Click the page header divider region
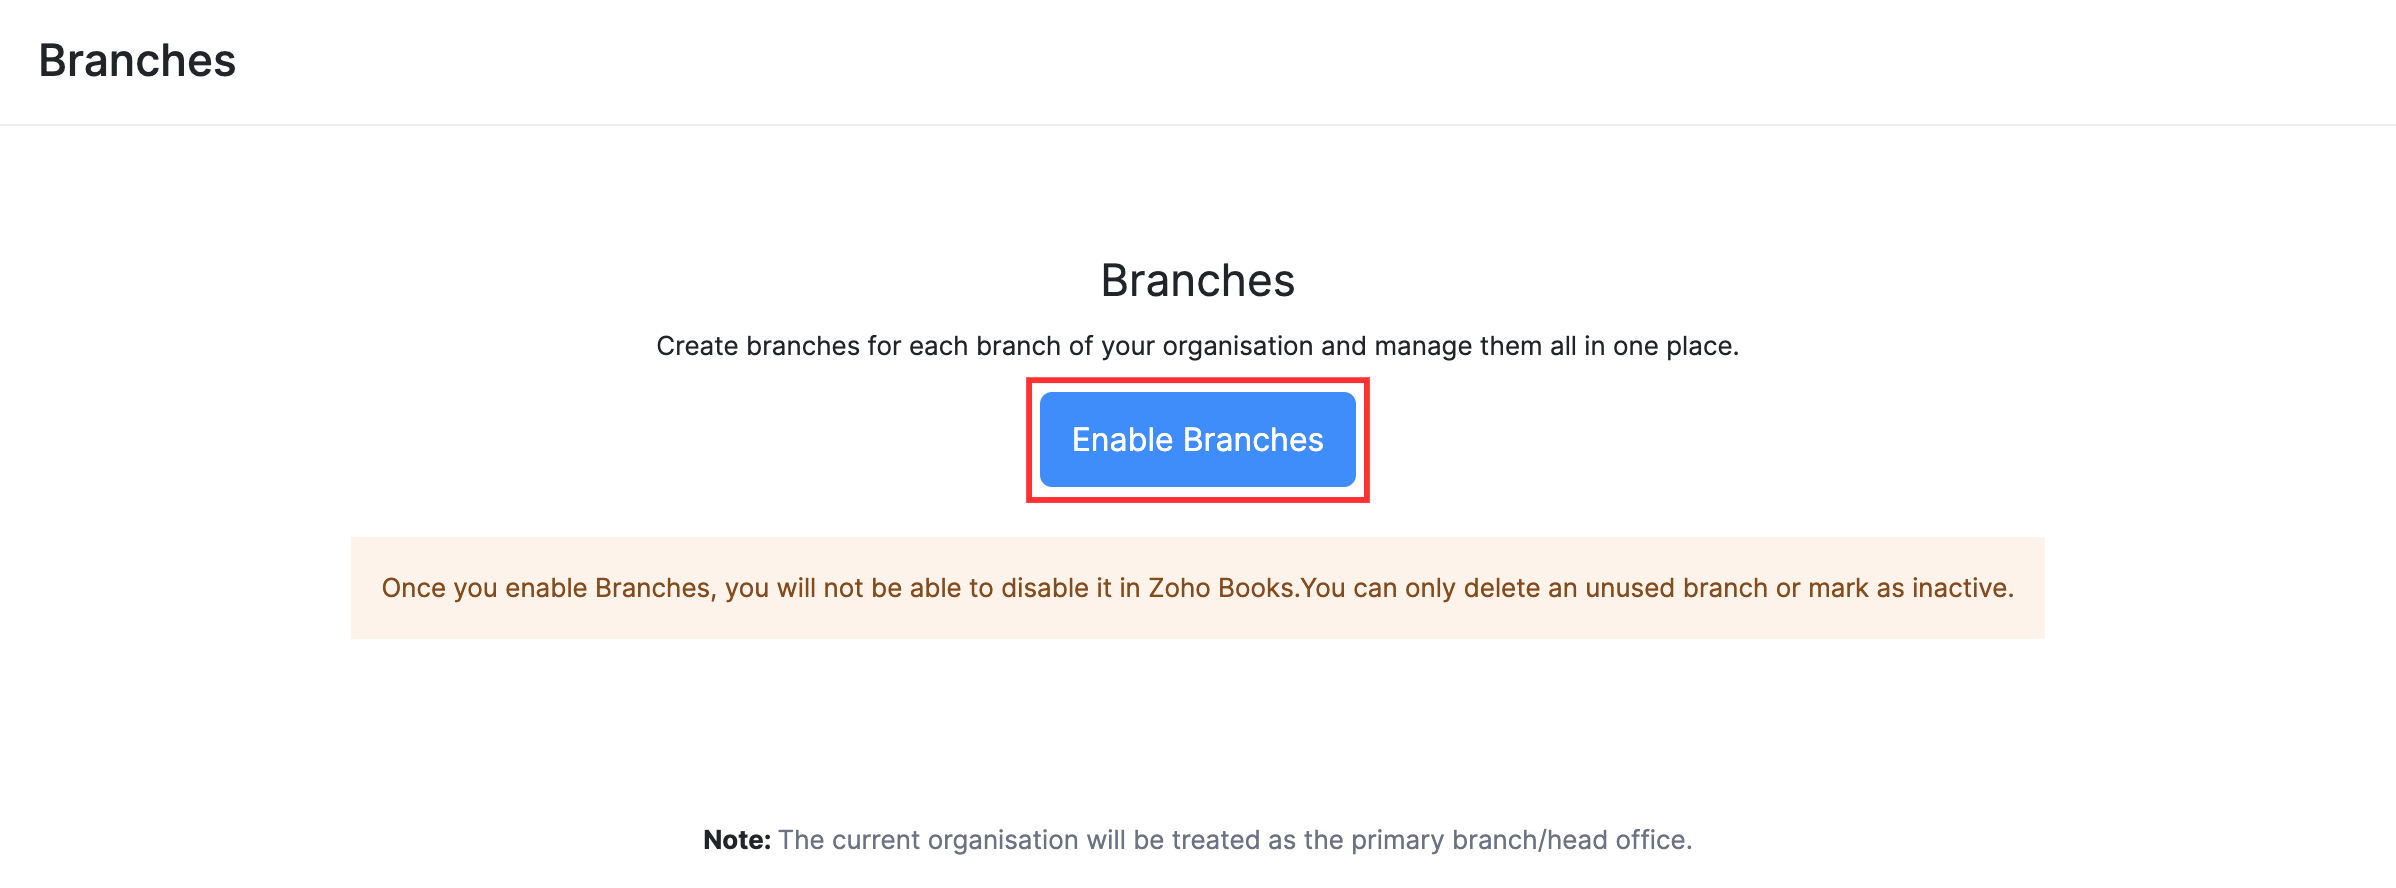2396x888 pixels. (x=1197, y=123)
